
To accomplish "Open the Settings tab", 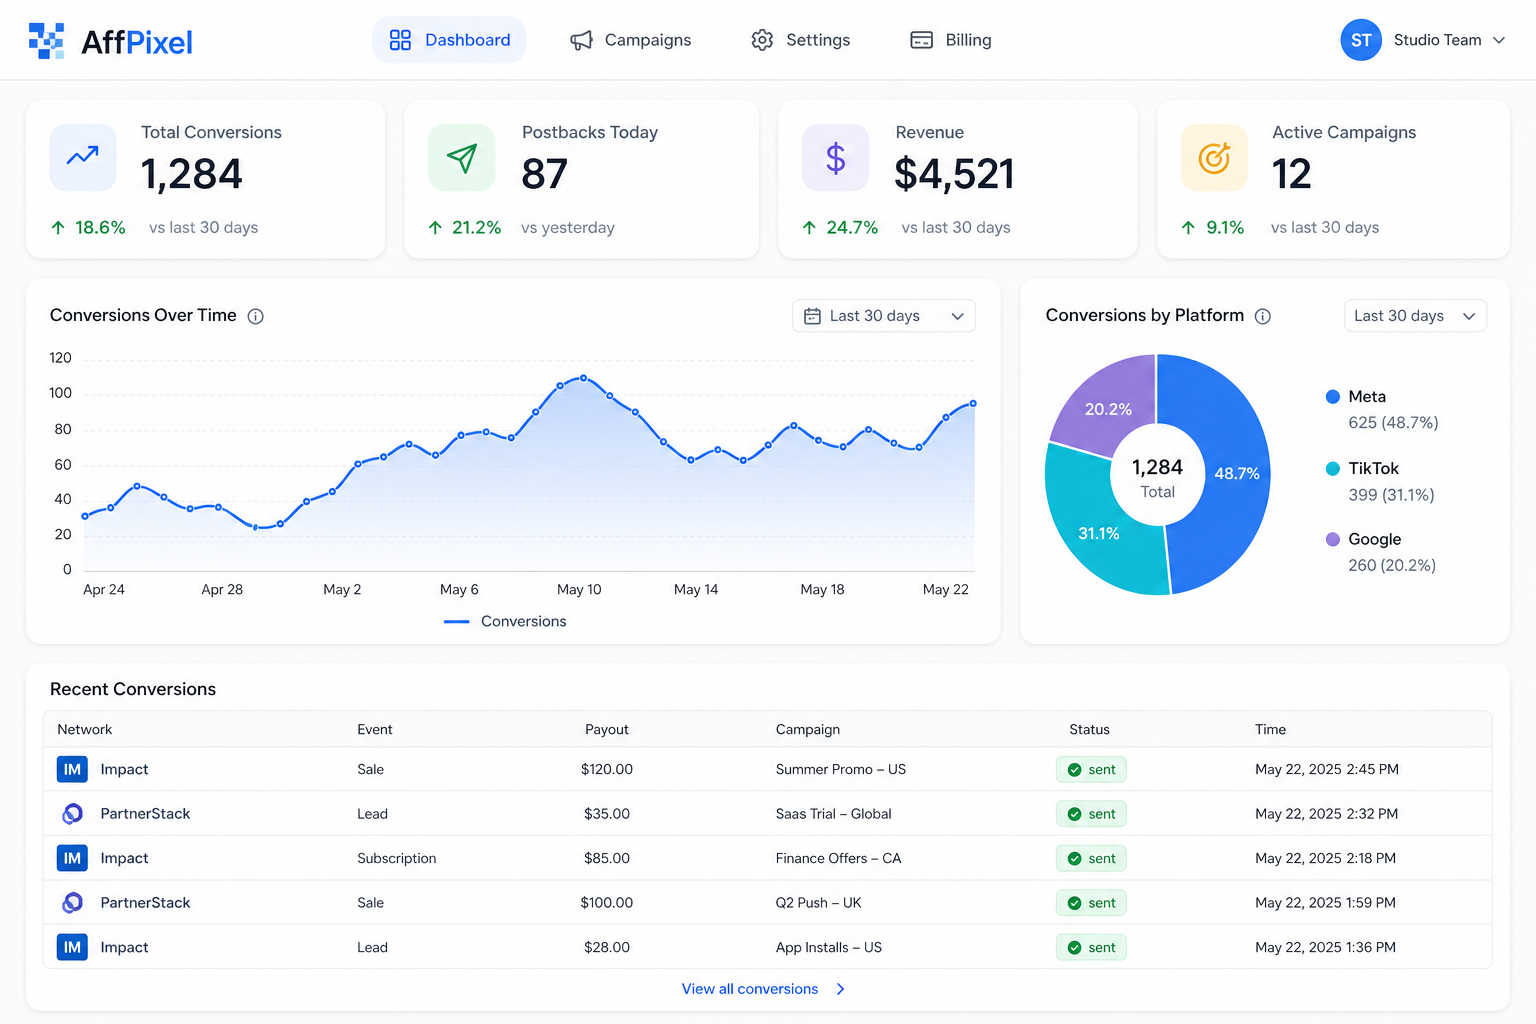I will coord(800,40).
